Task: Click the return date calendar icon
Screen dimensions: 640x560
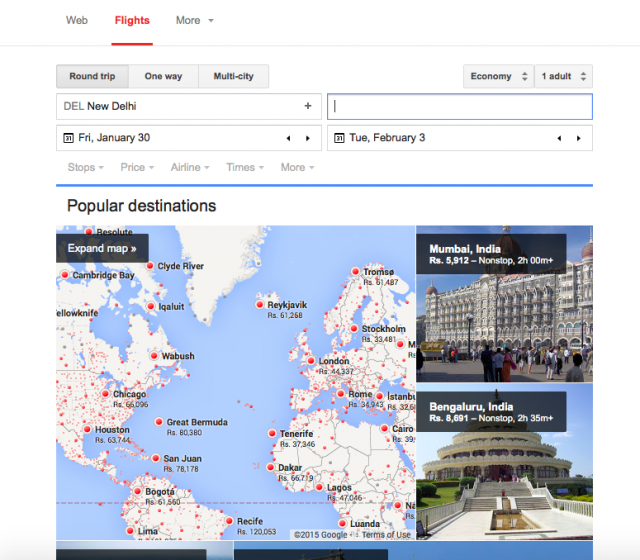Action: coord(339,138)
